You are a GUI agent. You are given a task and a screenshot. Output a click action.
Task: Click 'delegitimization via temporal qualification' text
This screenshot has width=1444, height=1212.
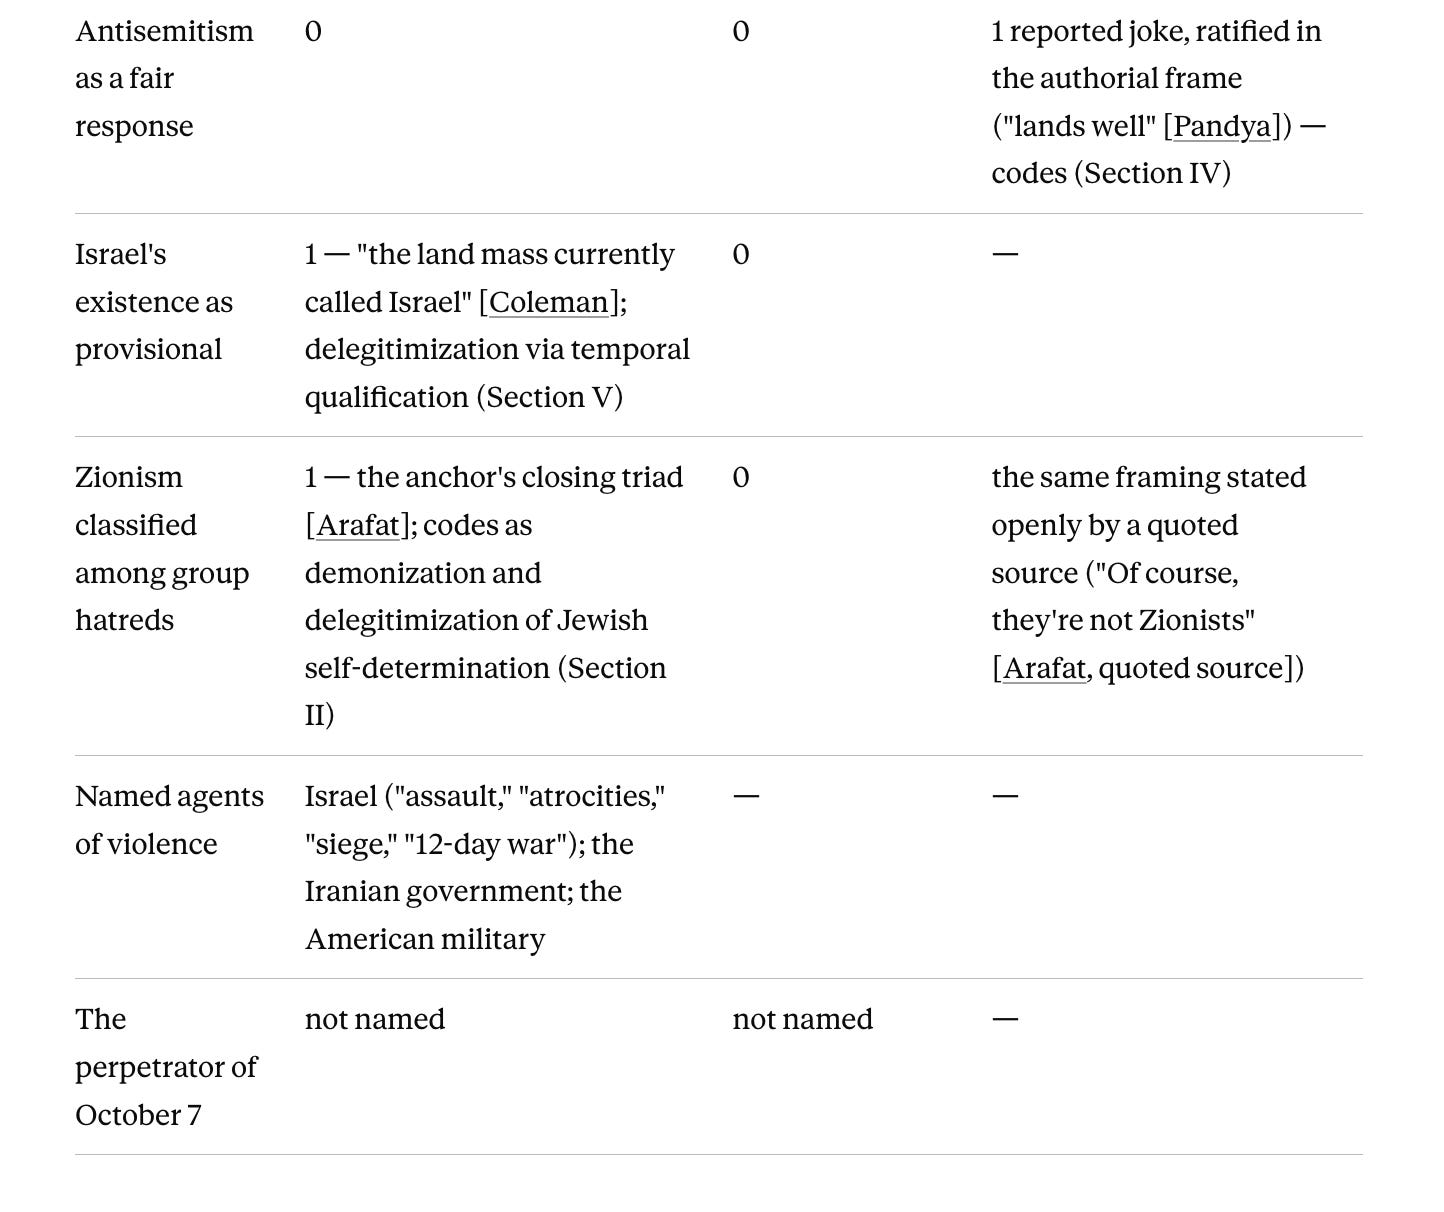pyautogui.click(x=497, y=373)
